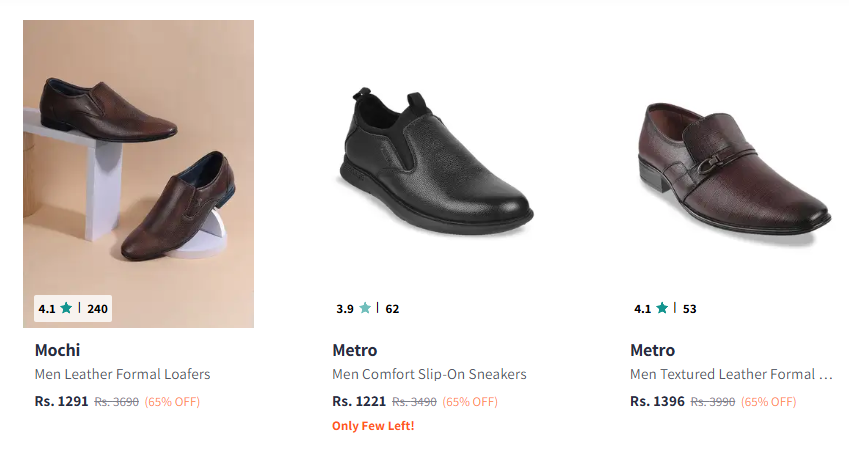Click the 4.1 rating badge with 240 reviews
The width and height of the screenshot is (849, 466).
[73, 308]
